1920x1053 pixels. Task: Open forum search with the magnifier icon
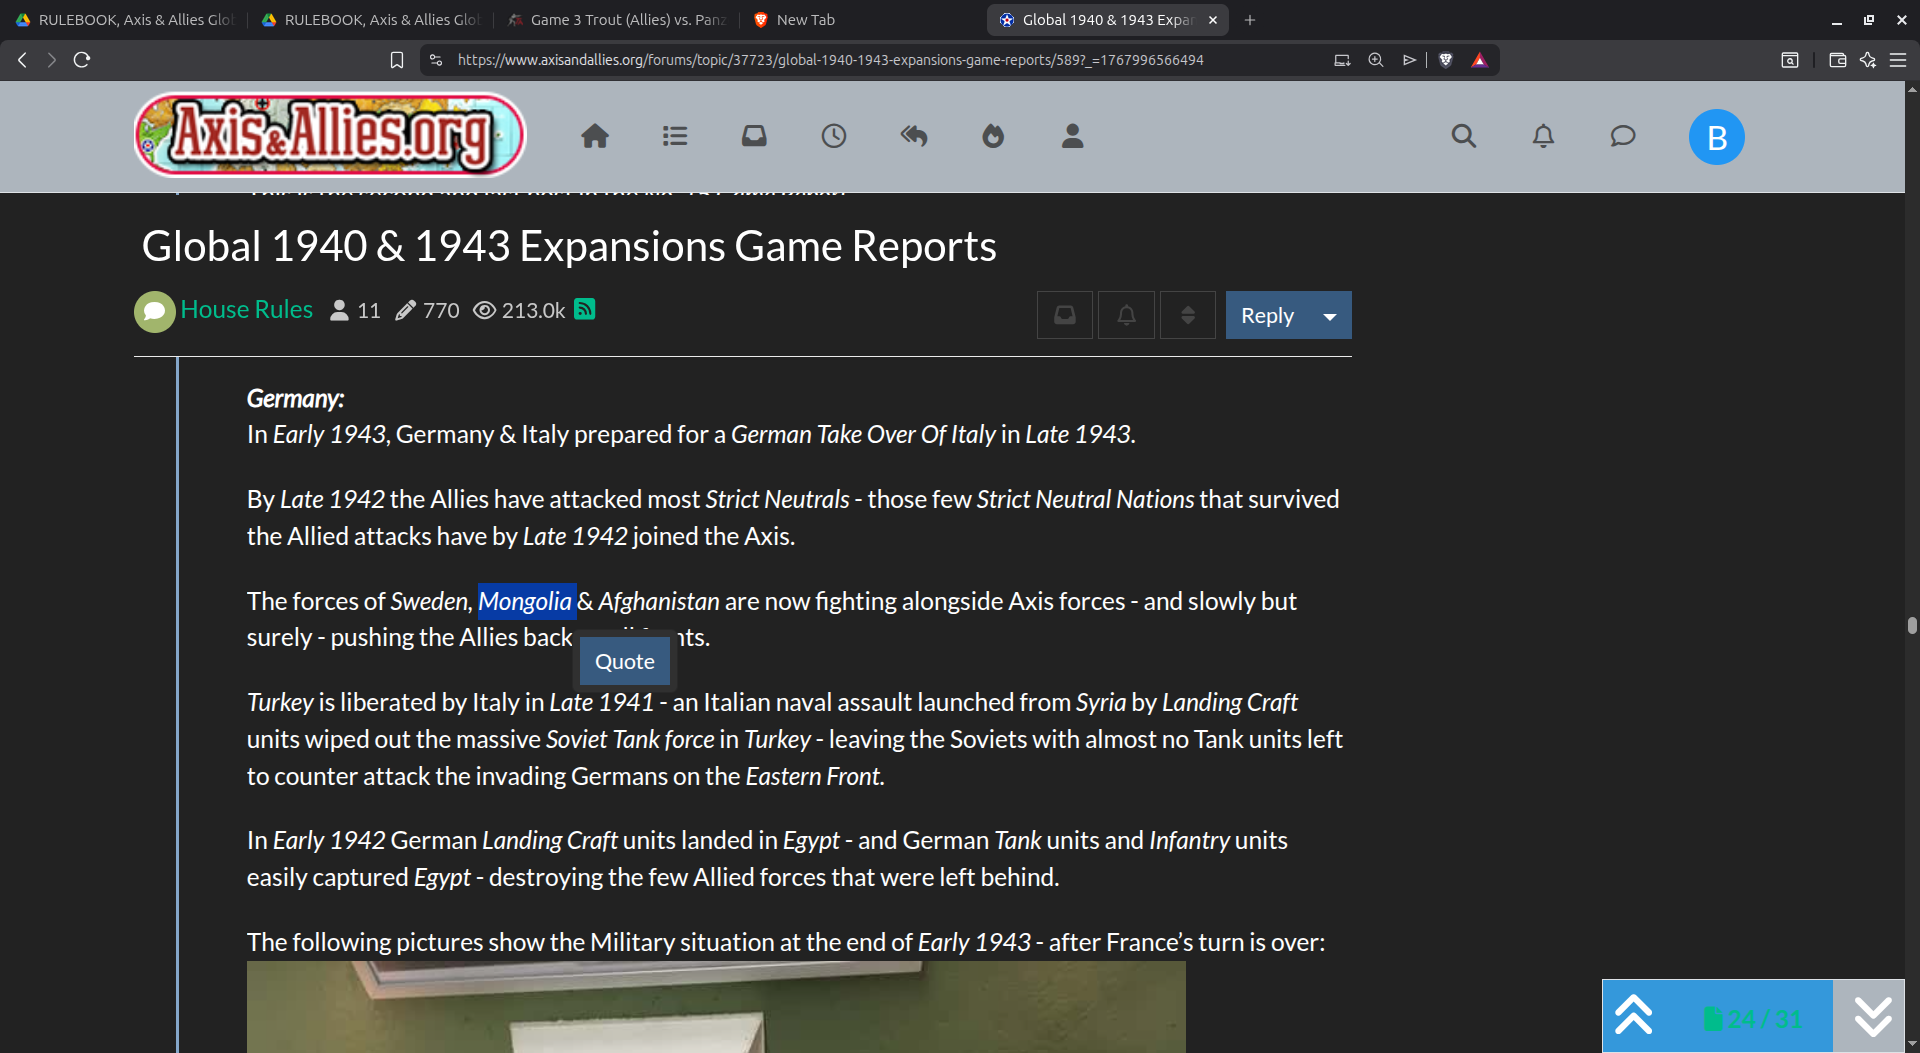(1463, 136)
